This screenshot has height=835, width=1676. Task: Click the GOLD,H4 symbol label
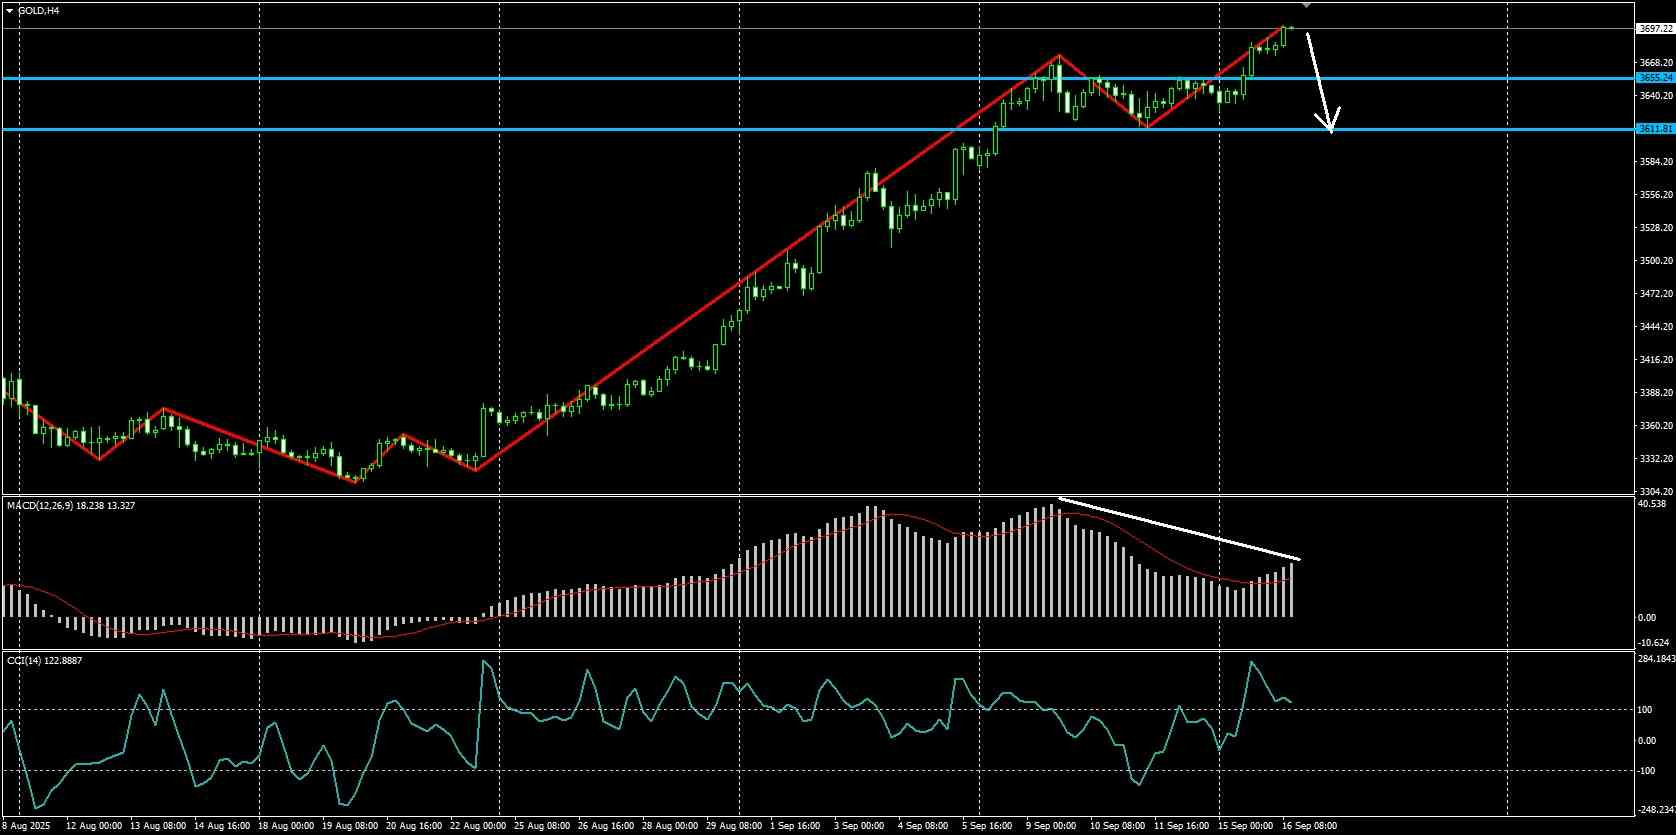click(x=38, y=10)
